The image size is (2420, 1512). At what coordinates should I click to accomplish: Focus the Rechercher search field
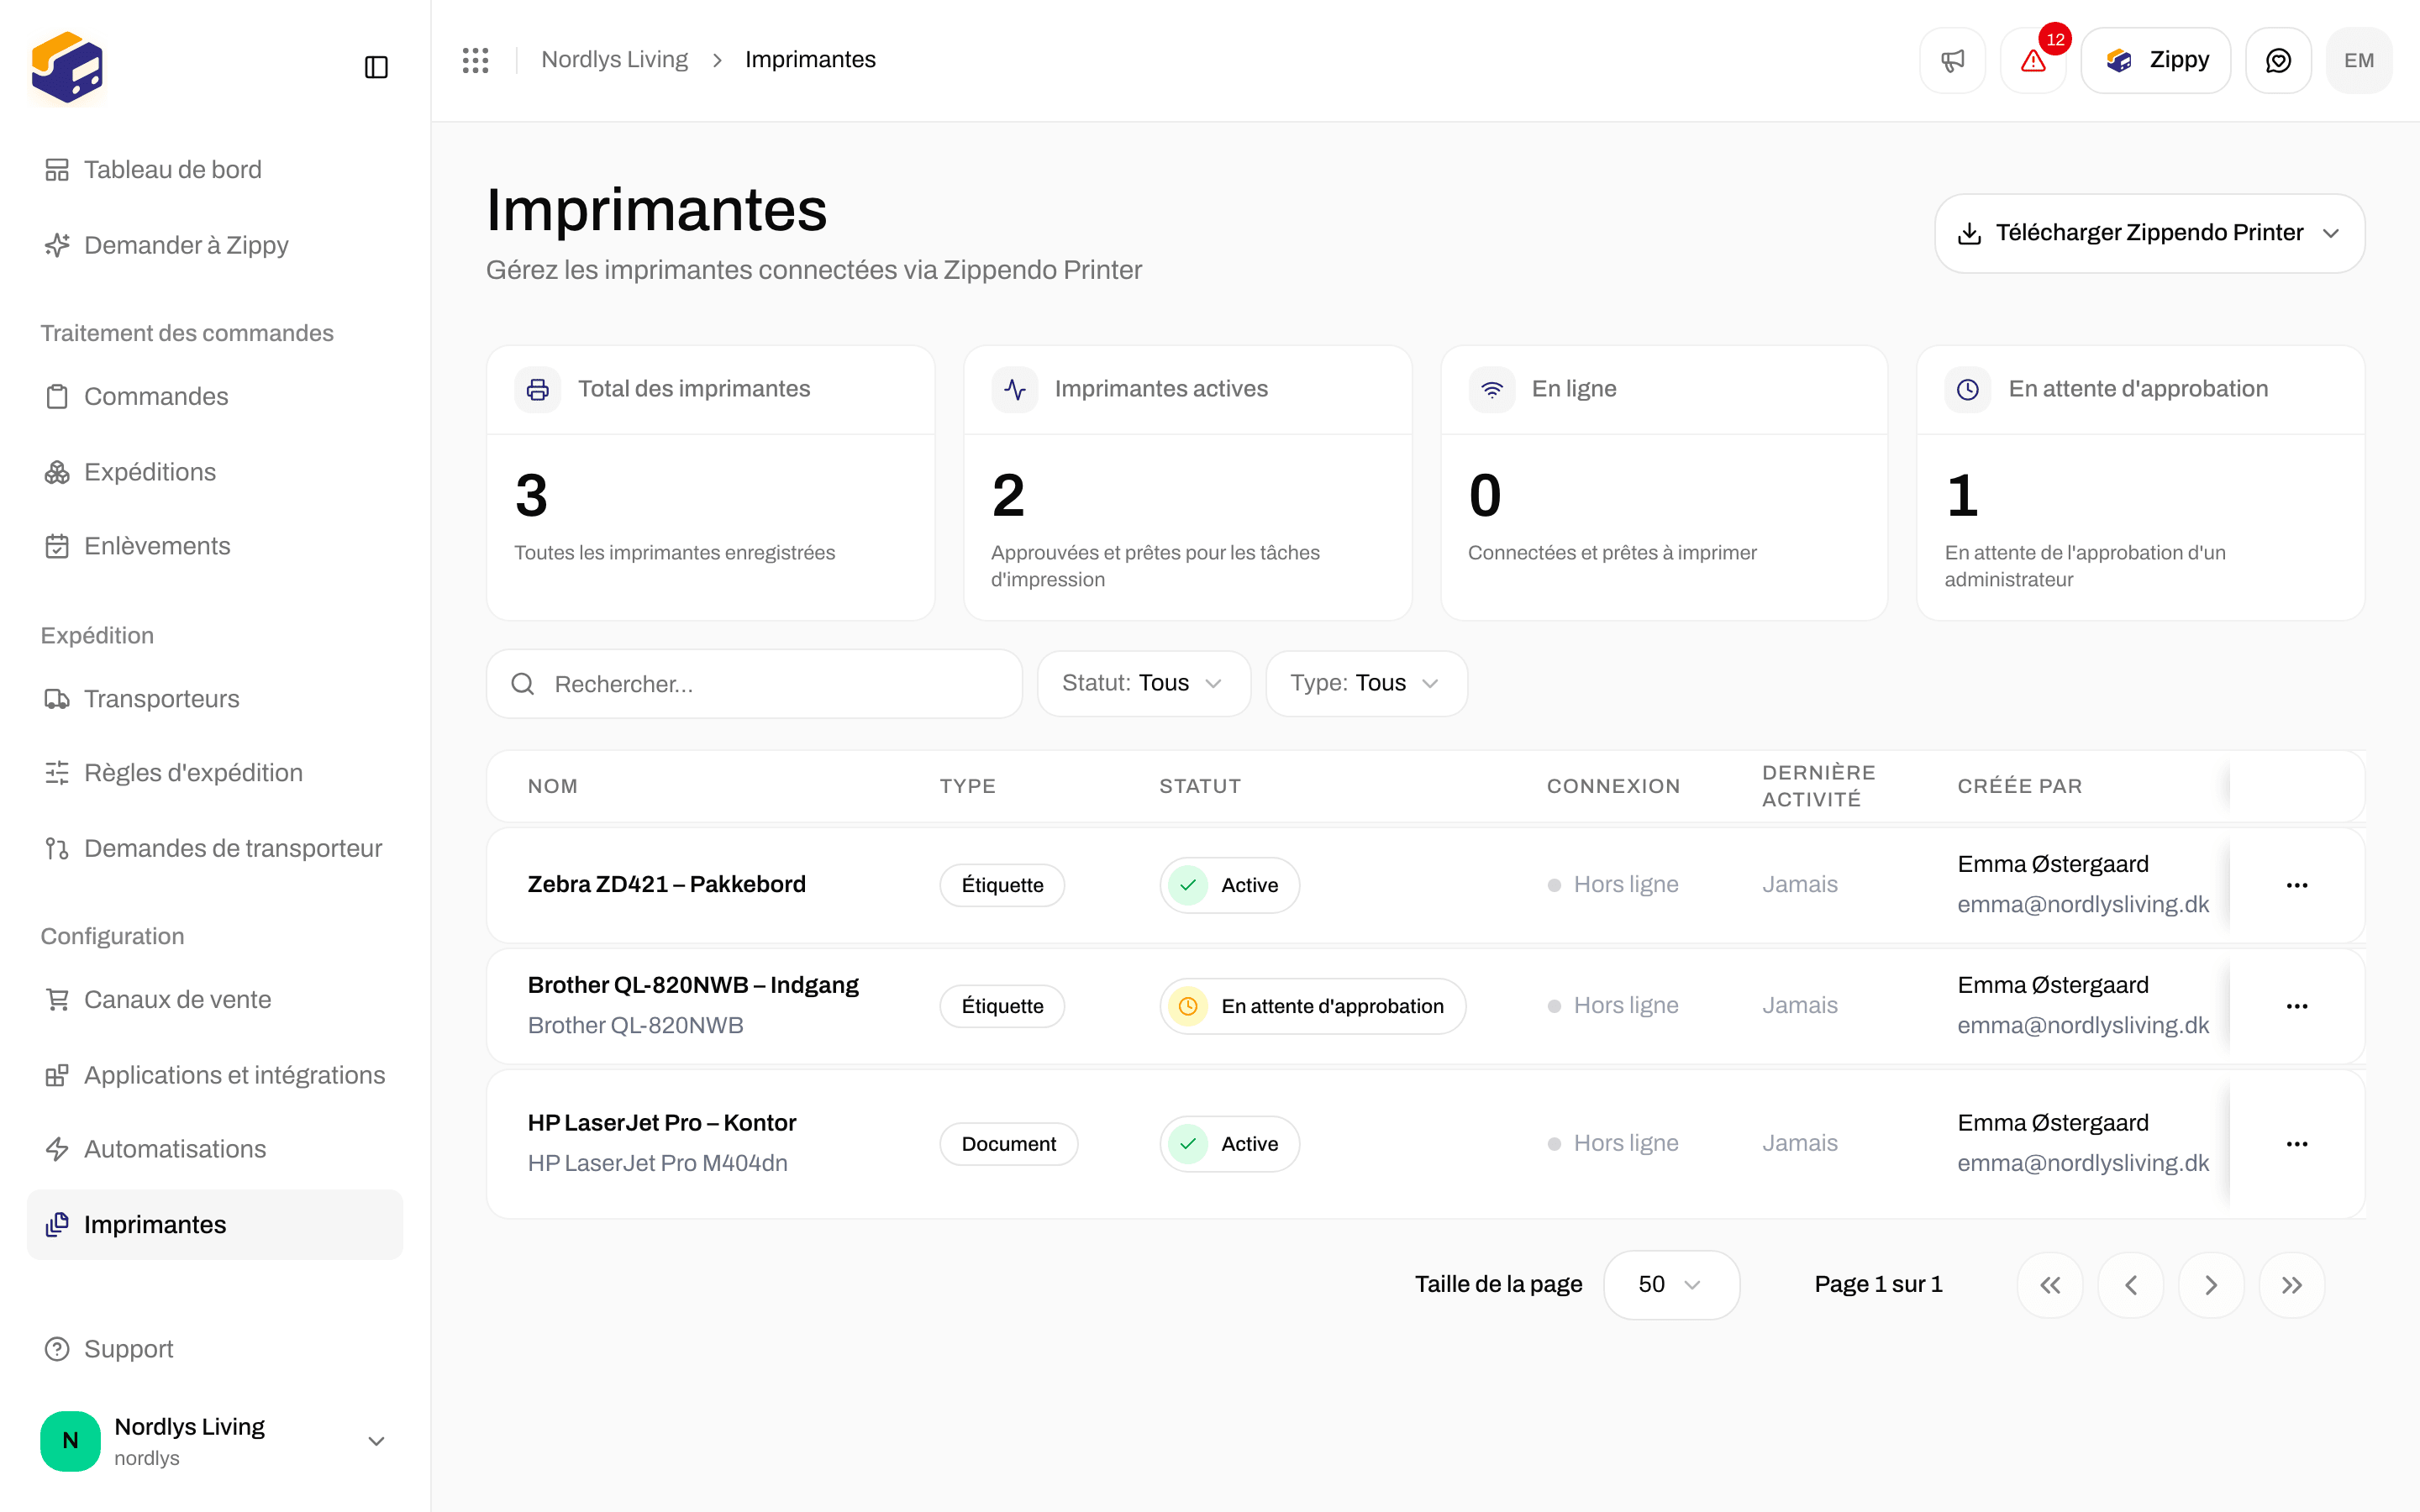click(754, 684)
